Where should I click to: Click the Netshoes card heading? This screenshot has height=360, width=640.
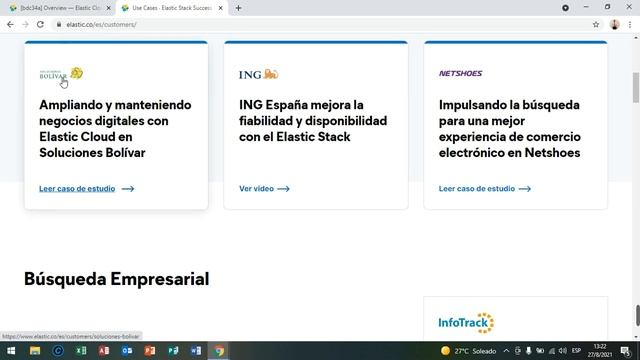tap(510, 129)
